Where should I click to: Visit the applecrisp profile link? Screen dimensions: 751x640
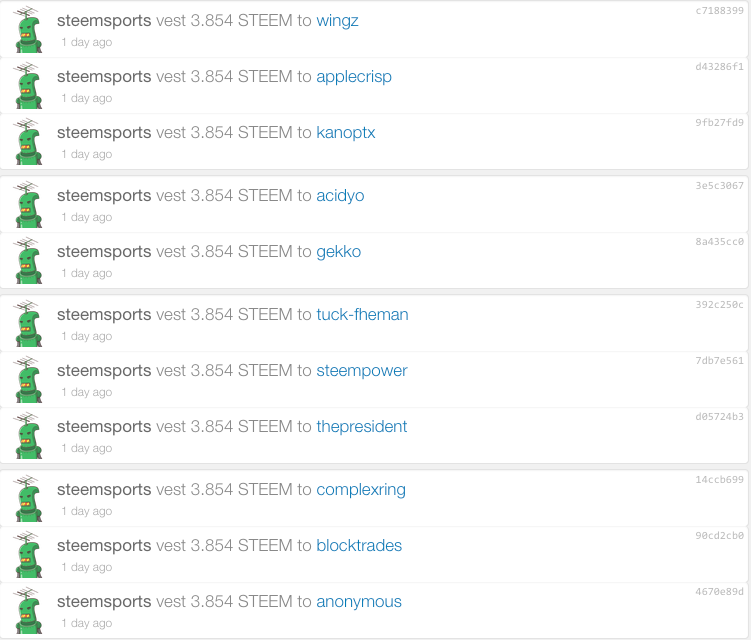click(x=354, y=77)
